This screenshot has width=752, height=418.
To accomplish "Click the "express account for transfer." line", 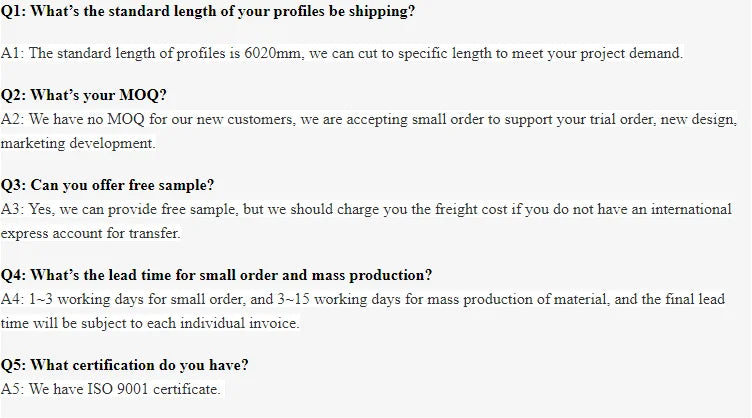I will (89, 233).
